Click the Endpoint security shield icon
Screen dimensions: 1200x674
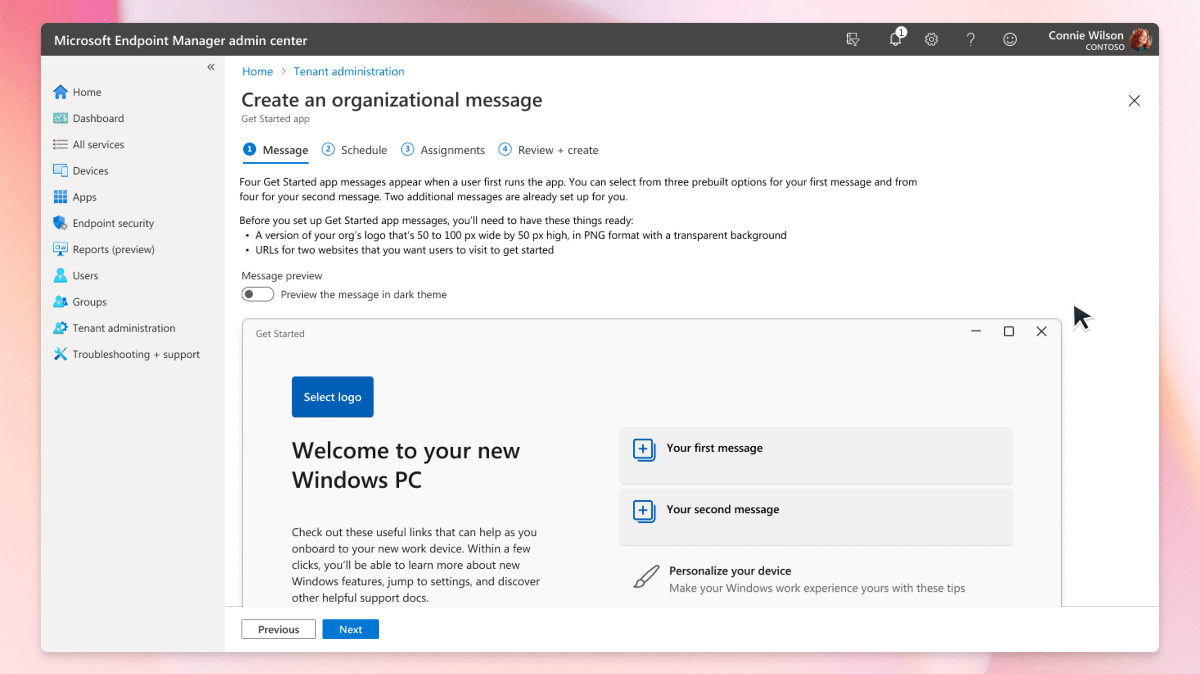(61, 223)
